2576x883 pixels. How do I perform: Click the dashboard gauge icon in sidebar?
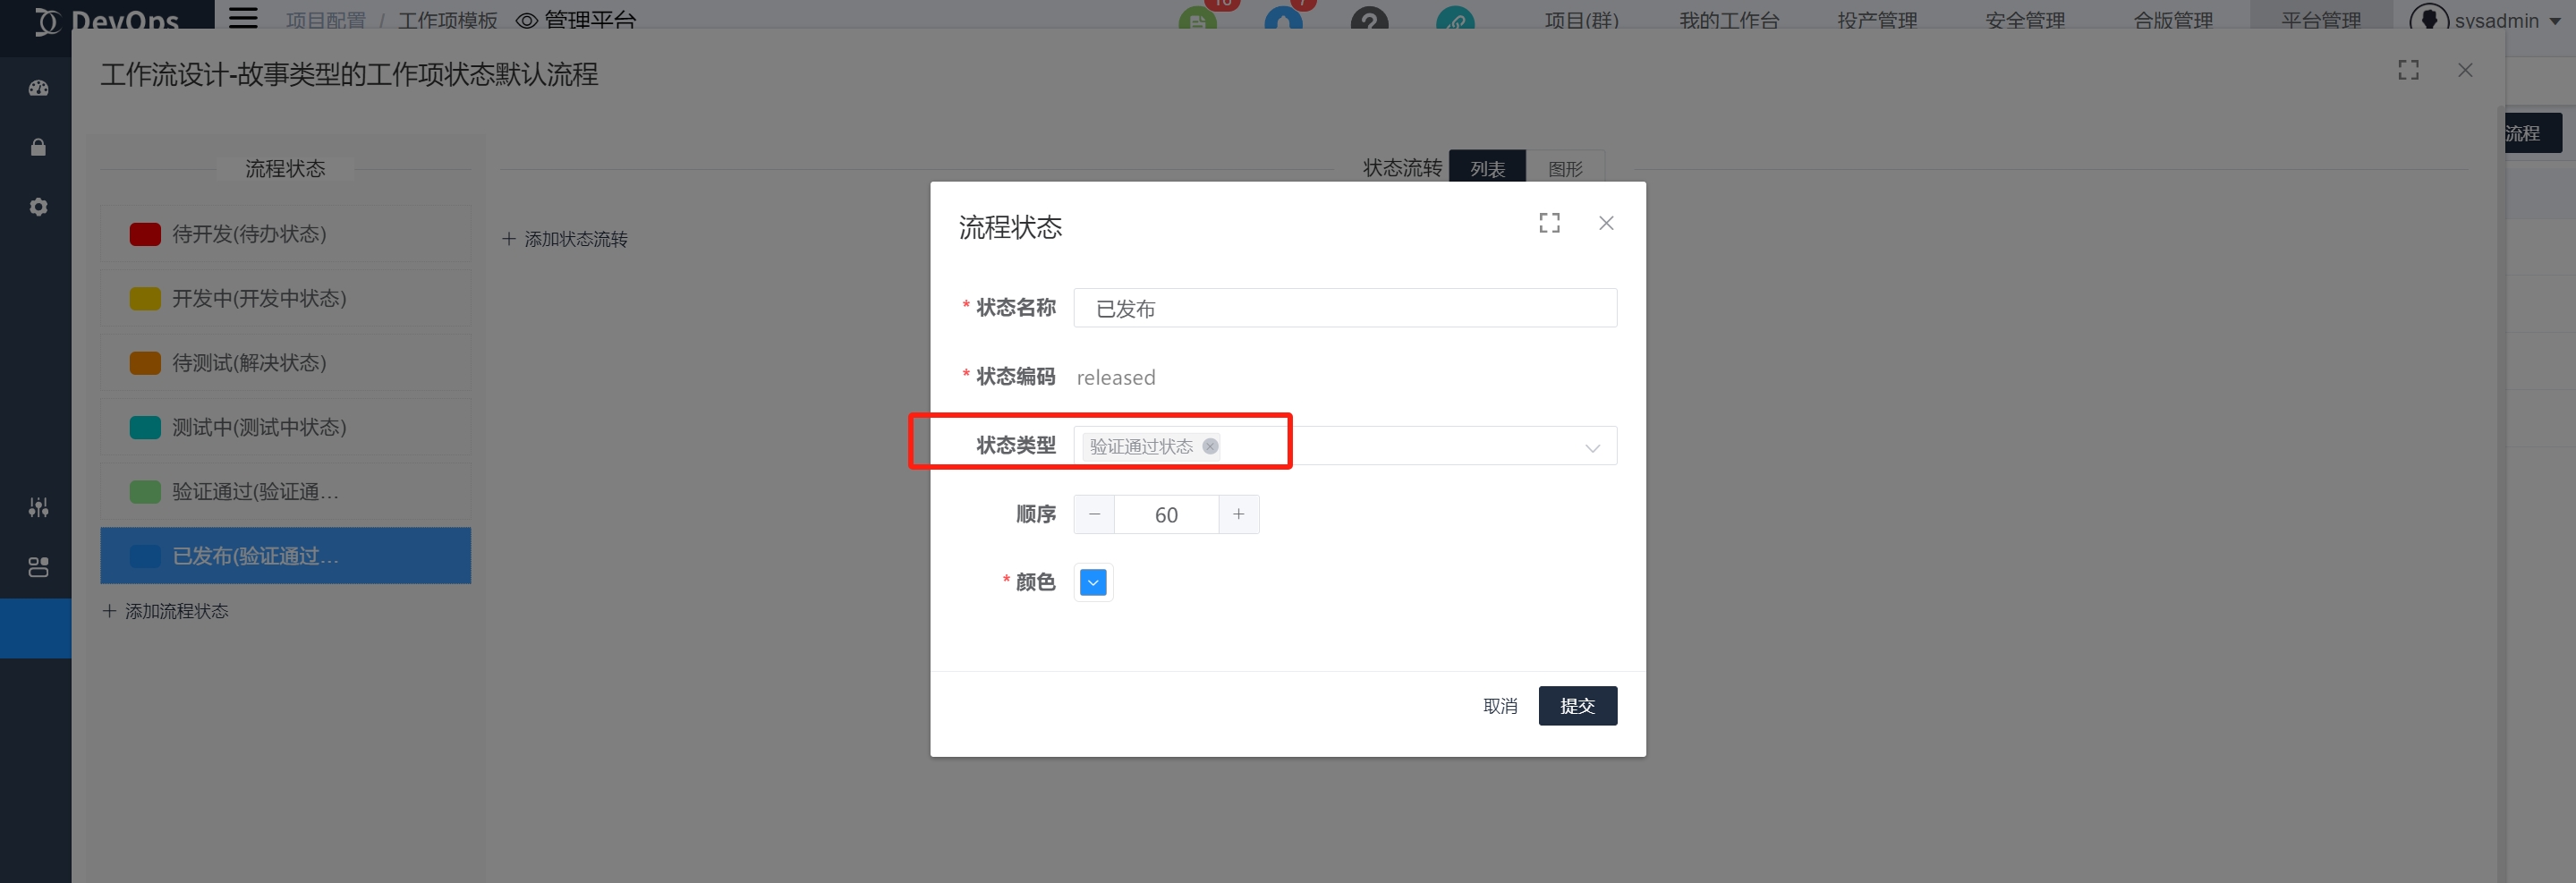point(38,88)
